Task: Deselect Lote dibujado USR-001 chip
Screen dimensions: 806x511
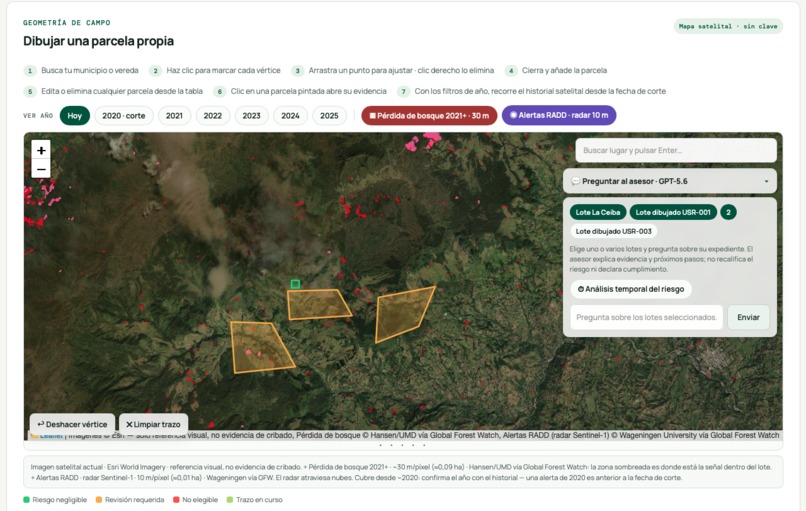Action: 673,212
